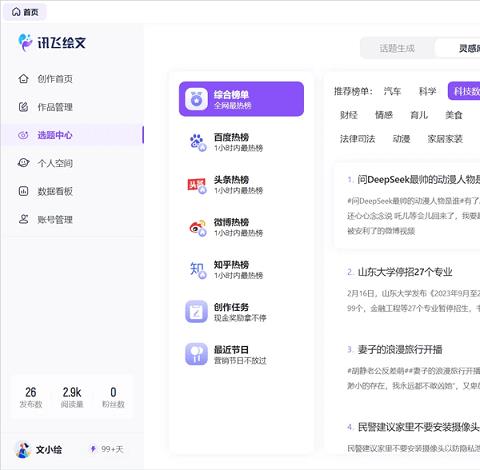Click the 文小绘 username

coord(49,450)
